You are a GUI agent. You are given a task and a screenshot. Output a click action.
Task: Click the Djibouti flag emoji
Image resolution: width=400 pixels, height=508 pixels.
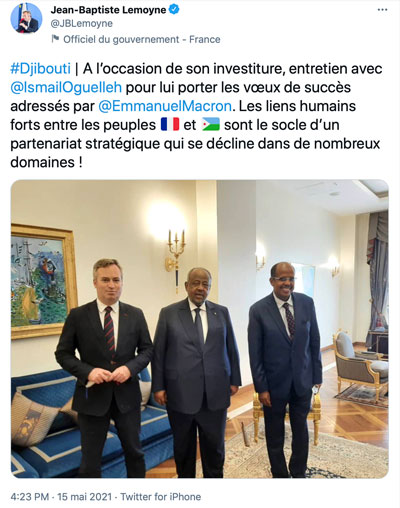211,124
